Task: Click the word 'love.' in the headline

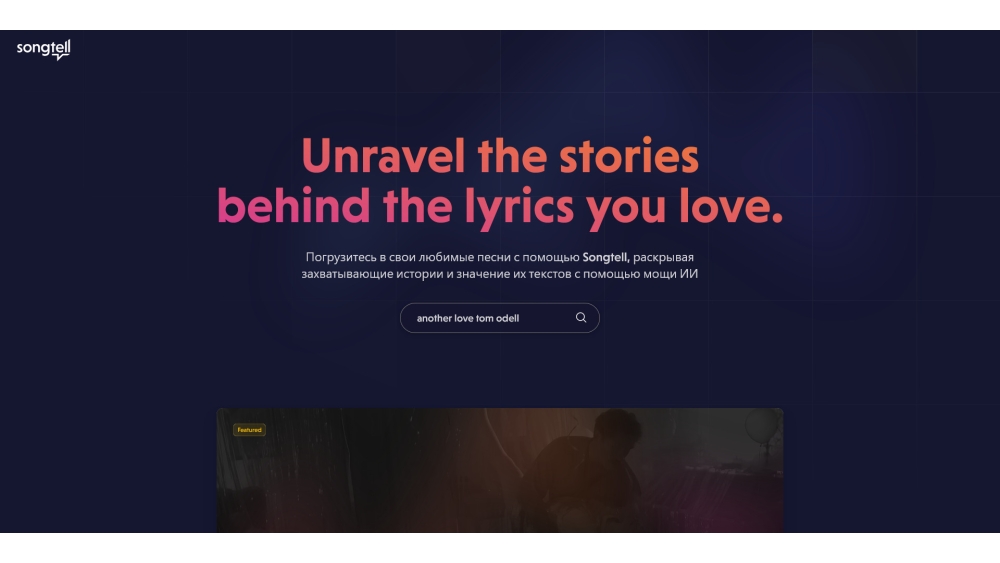Action: click(731, 205)
